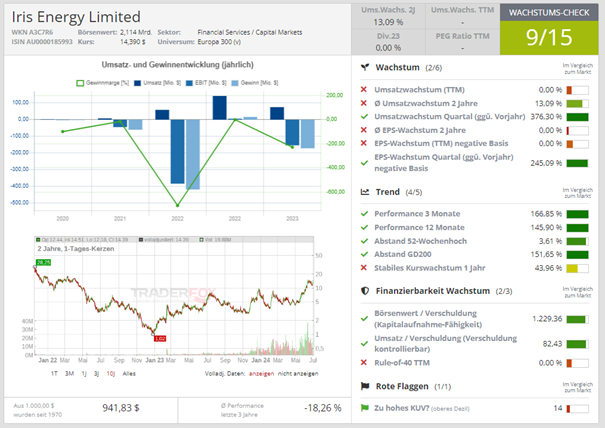Screen dimensions: 605x428
Task: Click the Europa 300 (v) universe text
Action: [219, 42]
